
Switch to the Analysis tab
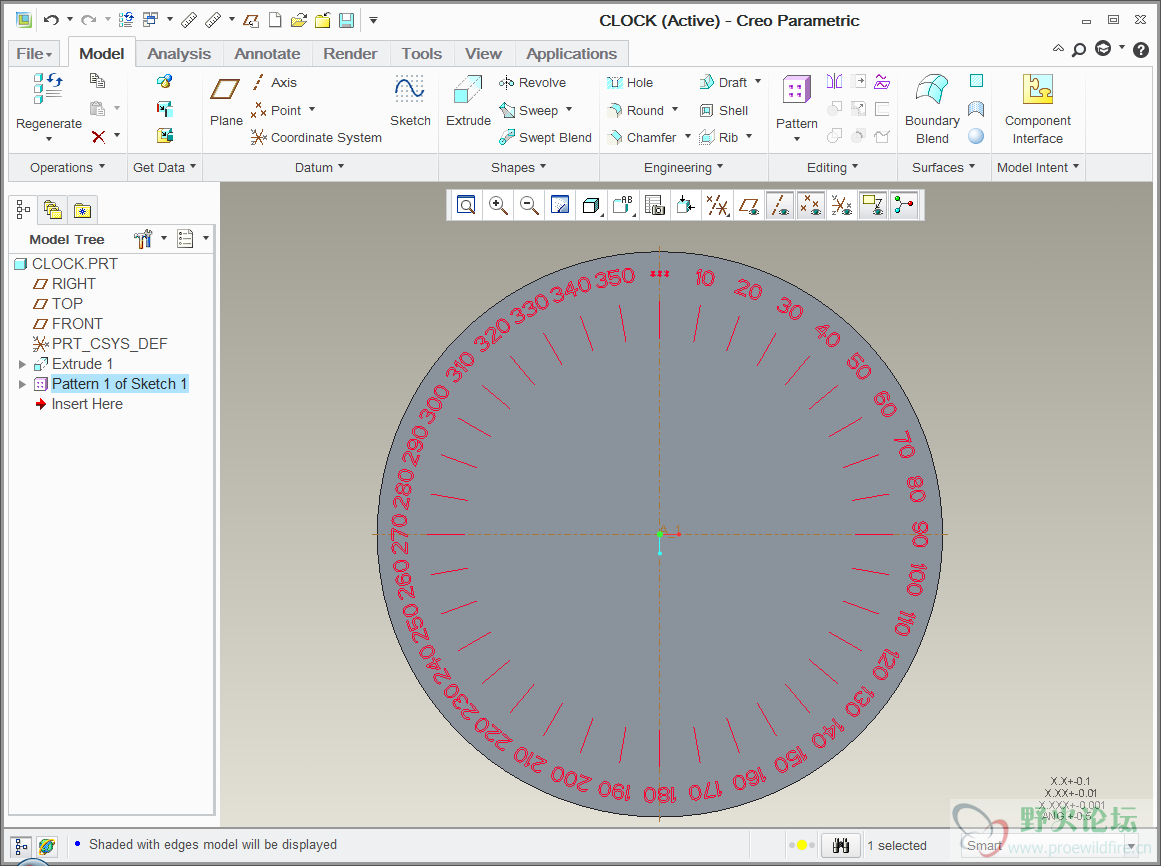coord(179,53)
